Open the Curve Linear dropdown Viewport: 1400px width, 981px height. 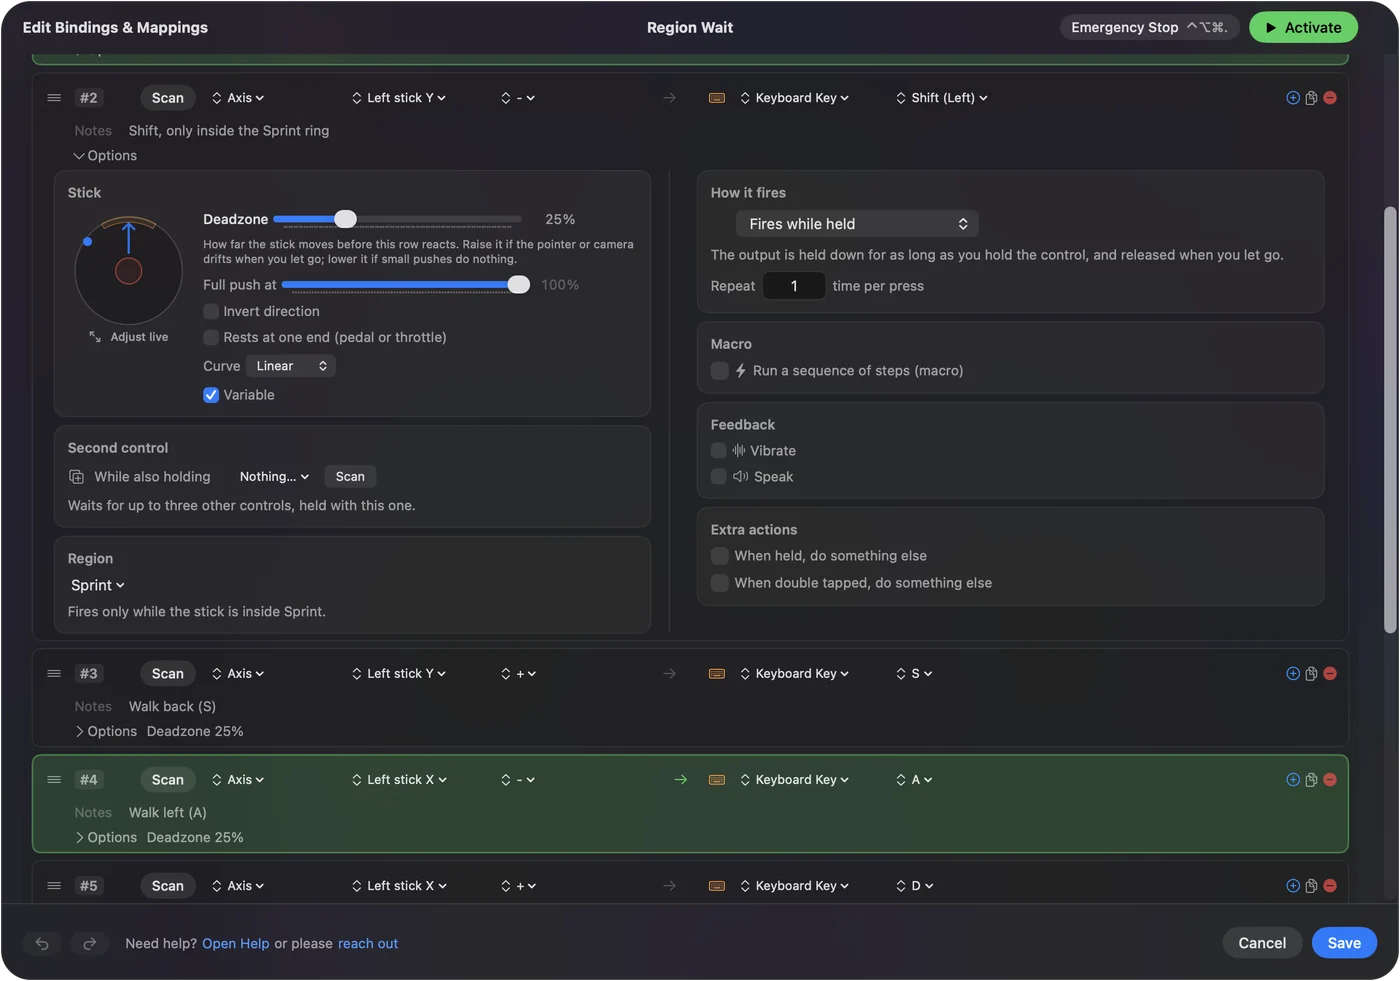(290, 366)
